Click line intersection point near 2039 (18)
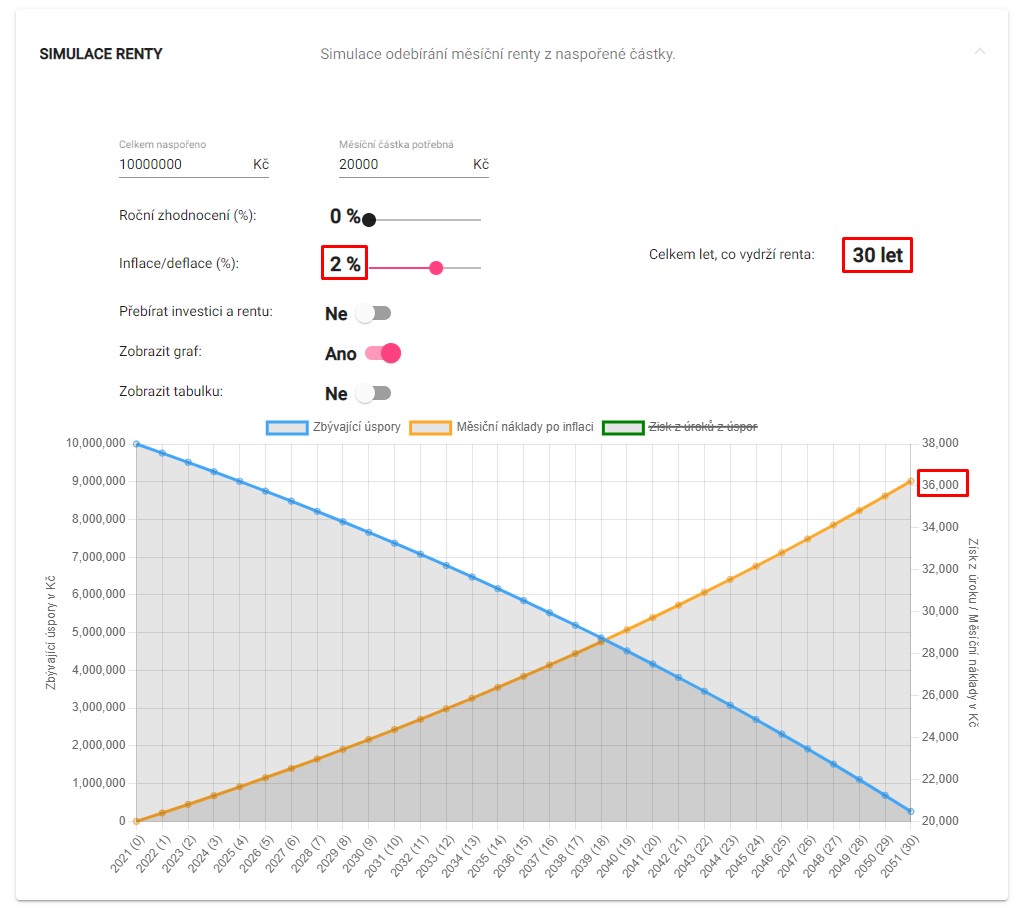1024x908 pixels. click(601, 638)
